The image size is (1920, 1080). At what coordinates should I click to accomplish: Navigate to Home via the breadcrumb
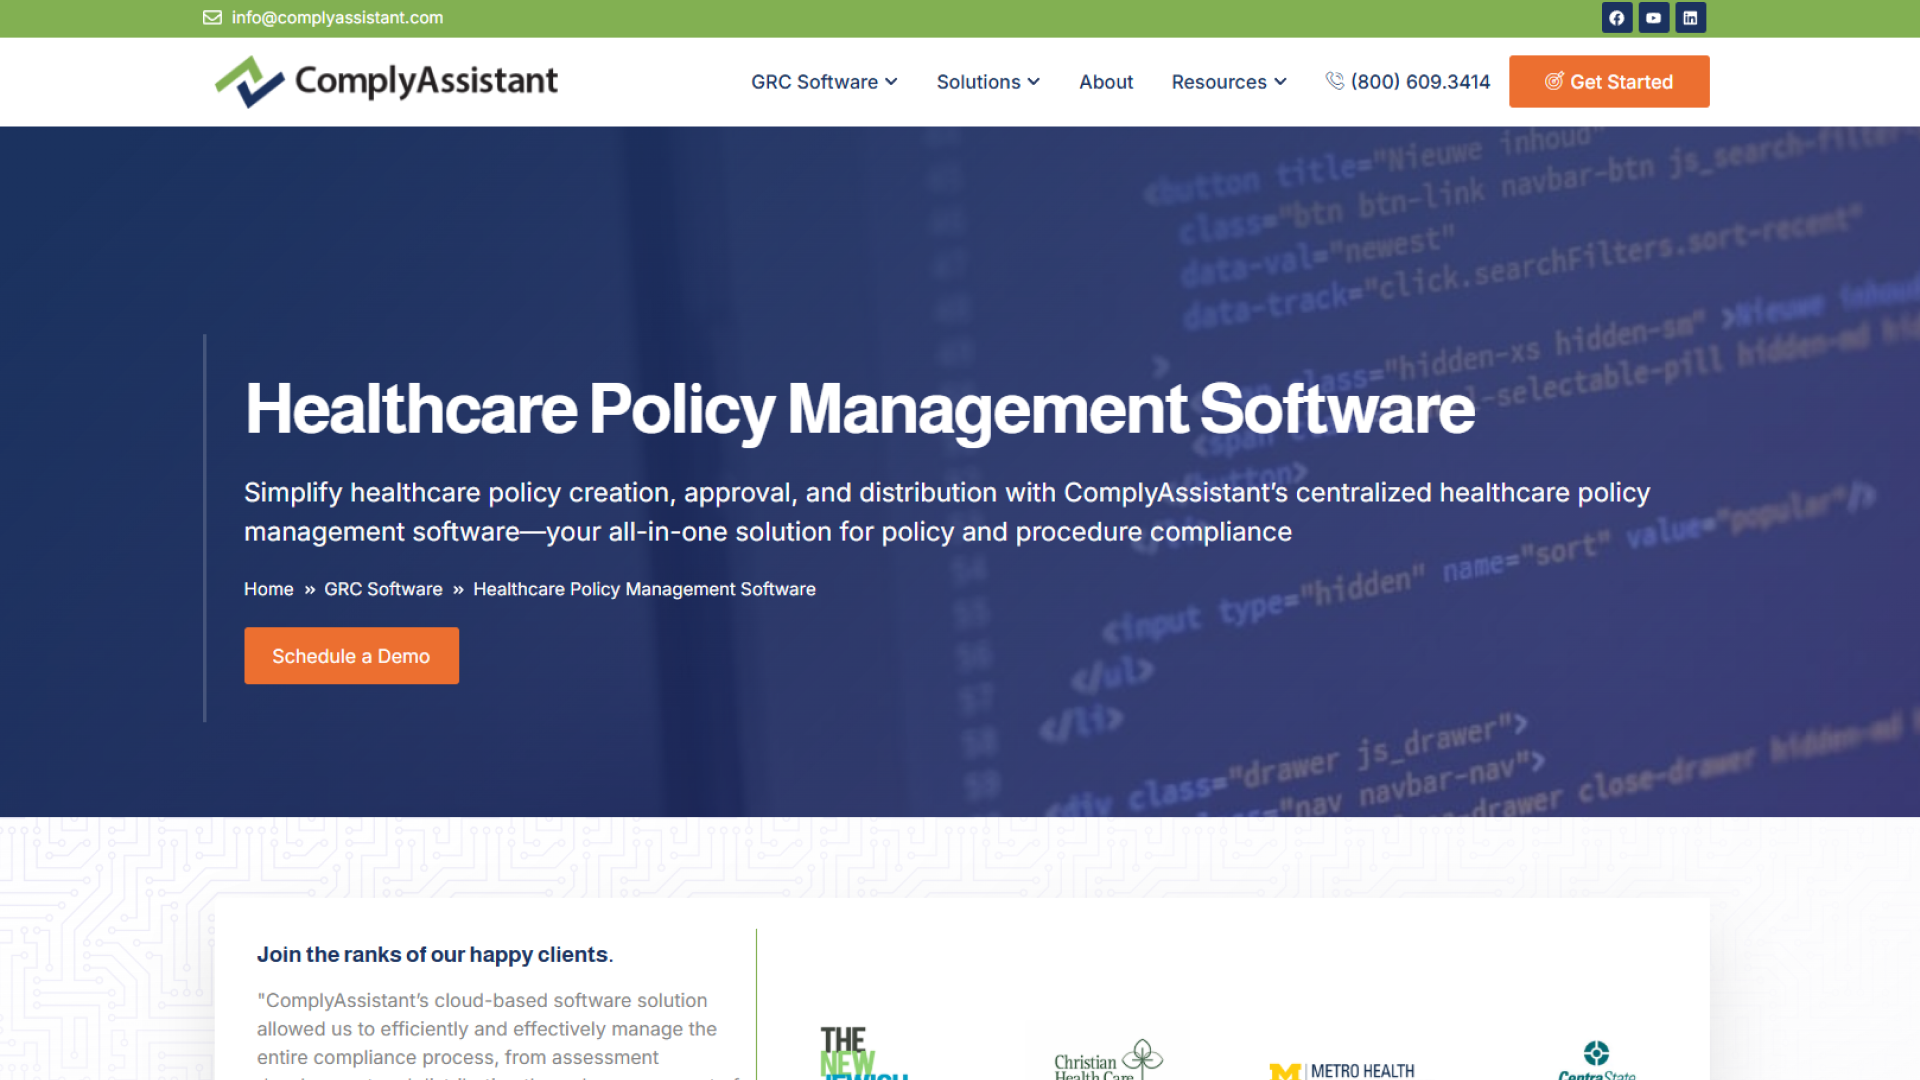pos(268,589)
